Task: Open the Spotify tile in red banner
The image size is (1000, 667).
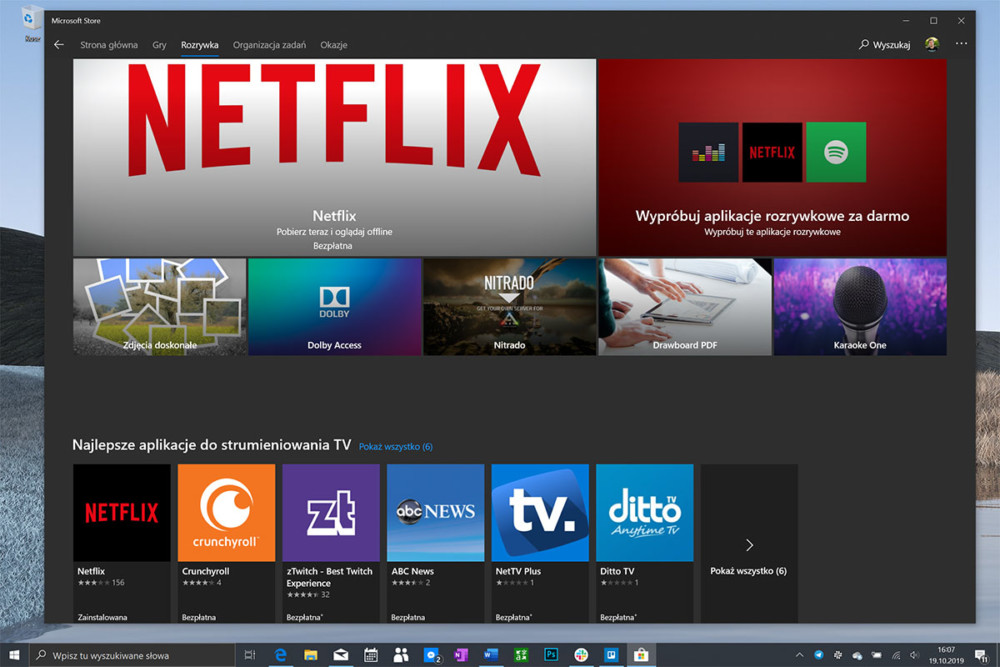Action: point(835,152)
